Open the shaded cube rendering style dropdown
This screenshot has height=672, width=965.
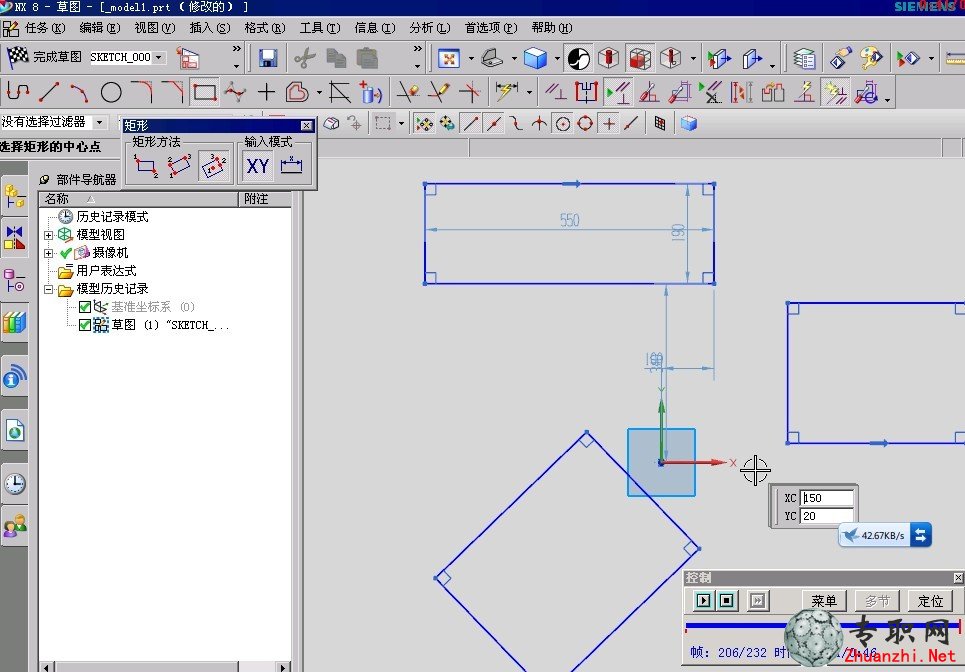[x=556, y=59]
